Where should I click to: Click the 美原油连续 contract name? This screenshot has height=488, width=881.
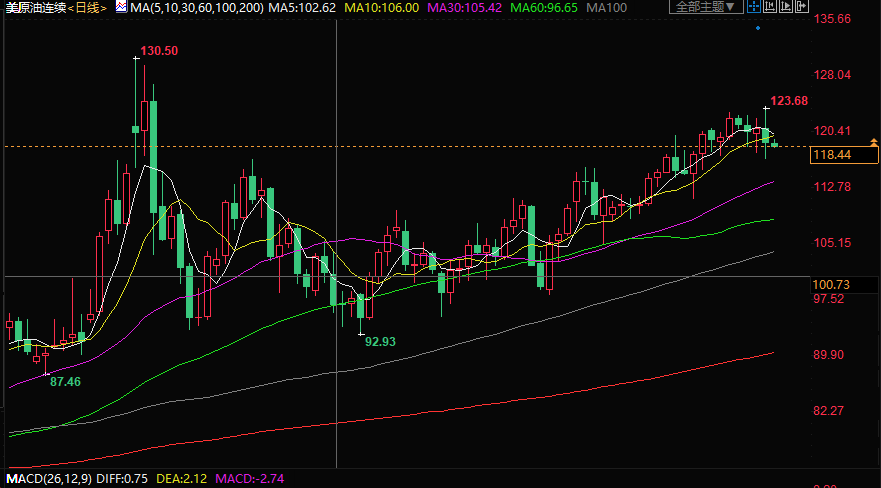34,8
